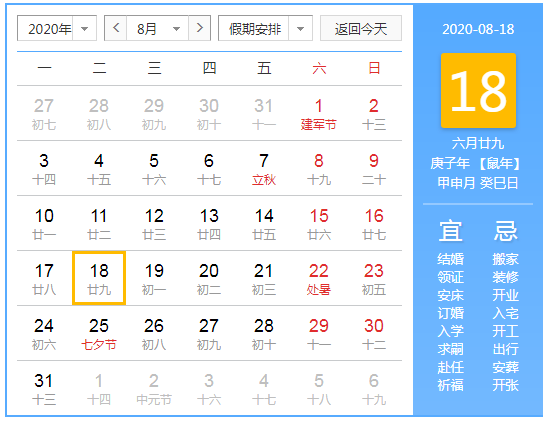Open the 假期安排 holiday dropdown
This screenshot has height=422, width=548.
(265, 28)
